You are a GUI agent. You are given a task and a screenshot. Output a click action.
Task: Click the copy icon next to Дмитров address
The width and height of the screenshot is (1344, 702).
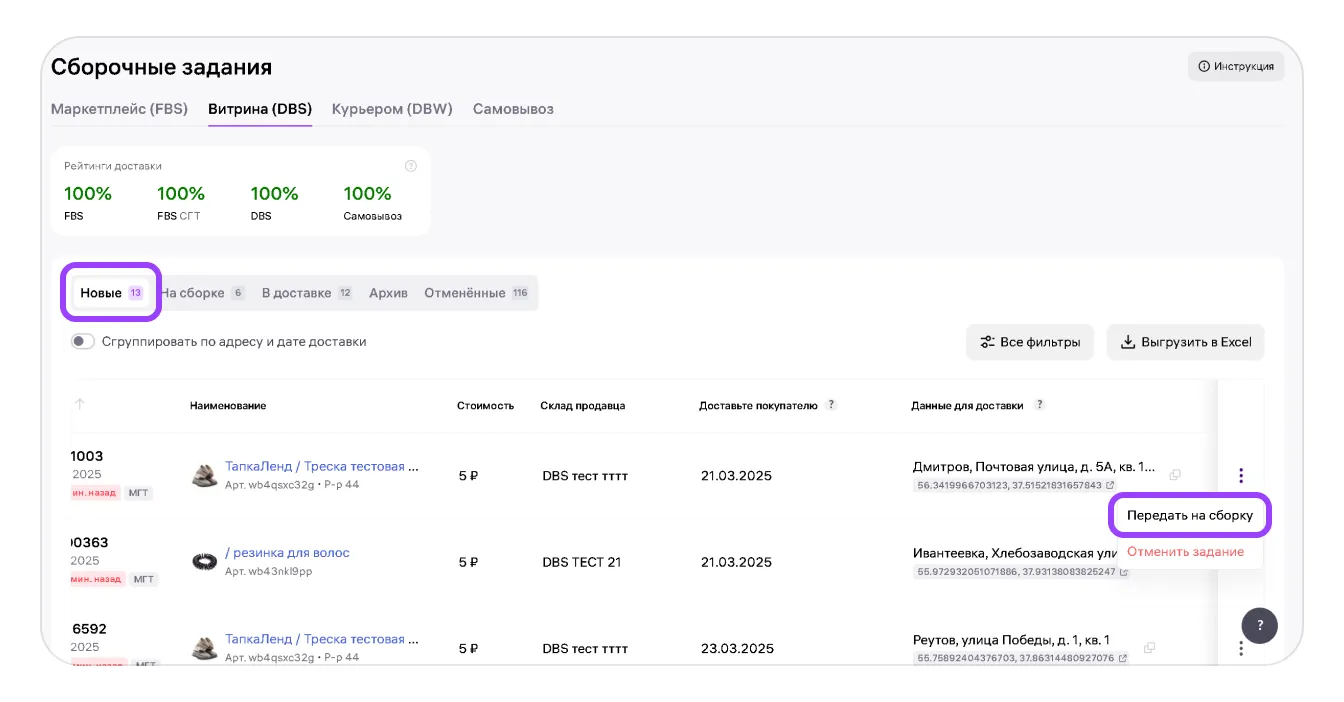point(1175,475)
